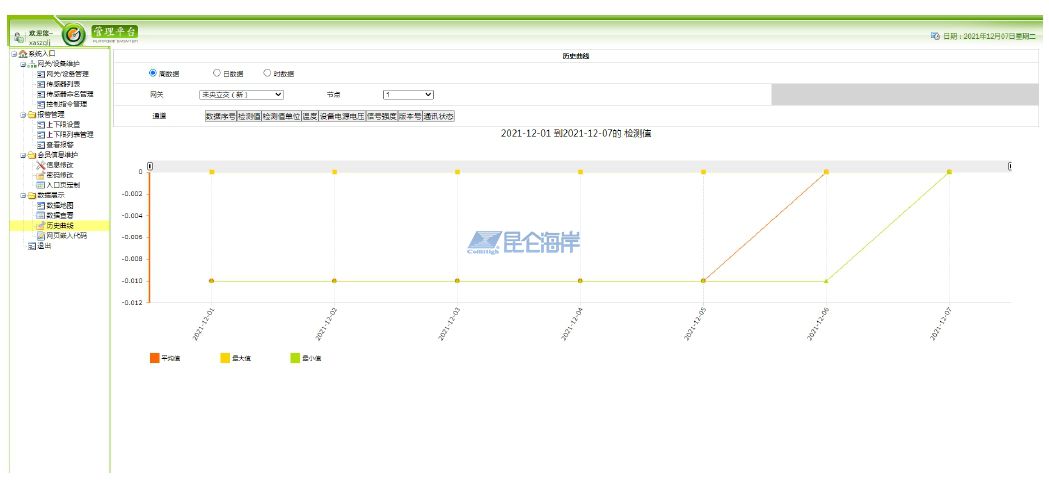
Task: Click the 退出 logout icon
Action: [30, 246]
